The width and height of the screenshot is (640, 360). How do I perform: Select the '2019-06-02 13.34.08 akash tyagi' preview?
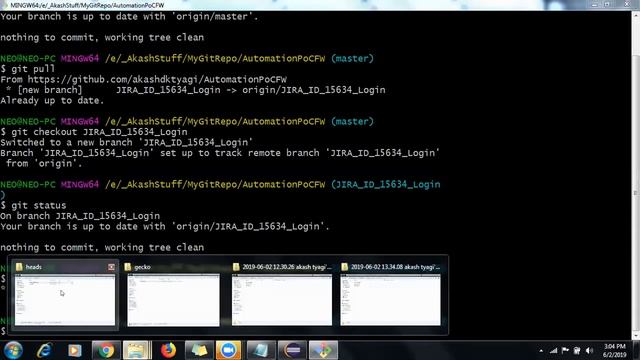click(391, 295)
